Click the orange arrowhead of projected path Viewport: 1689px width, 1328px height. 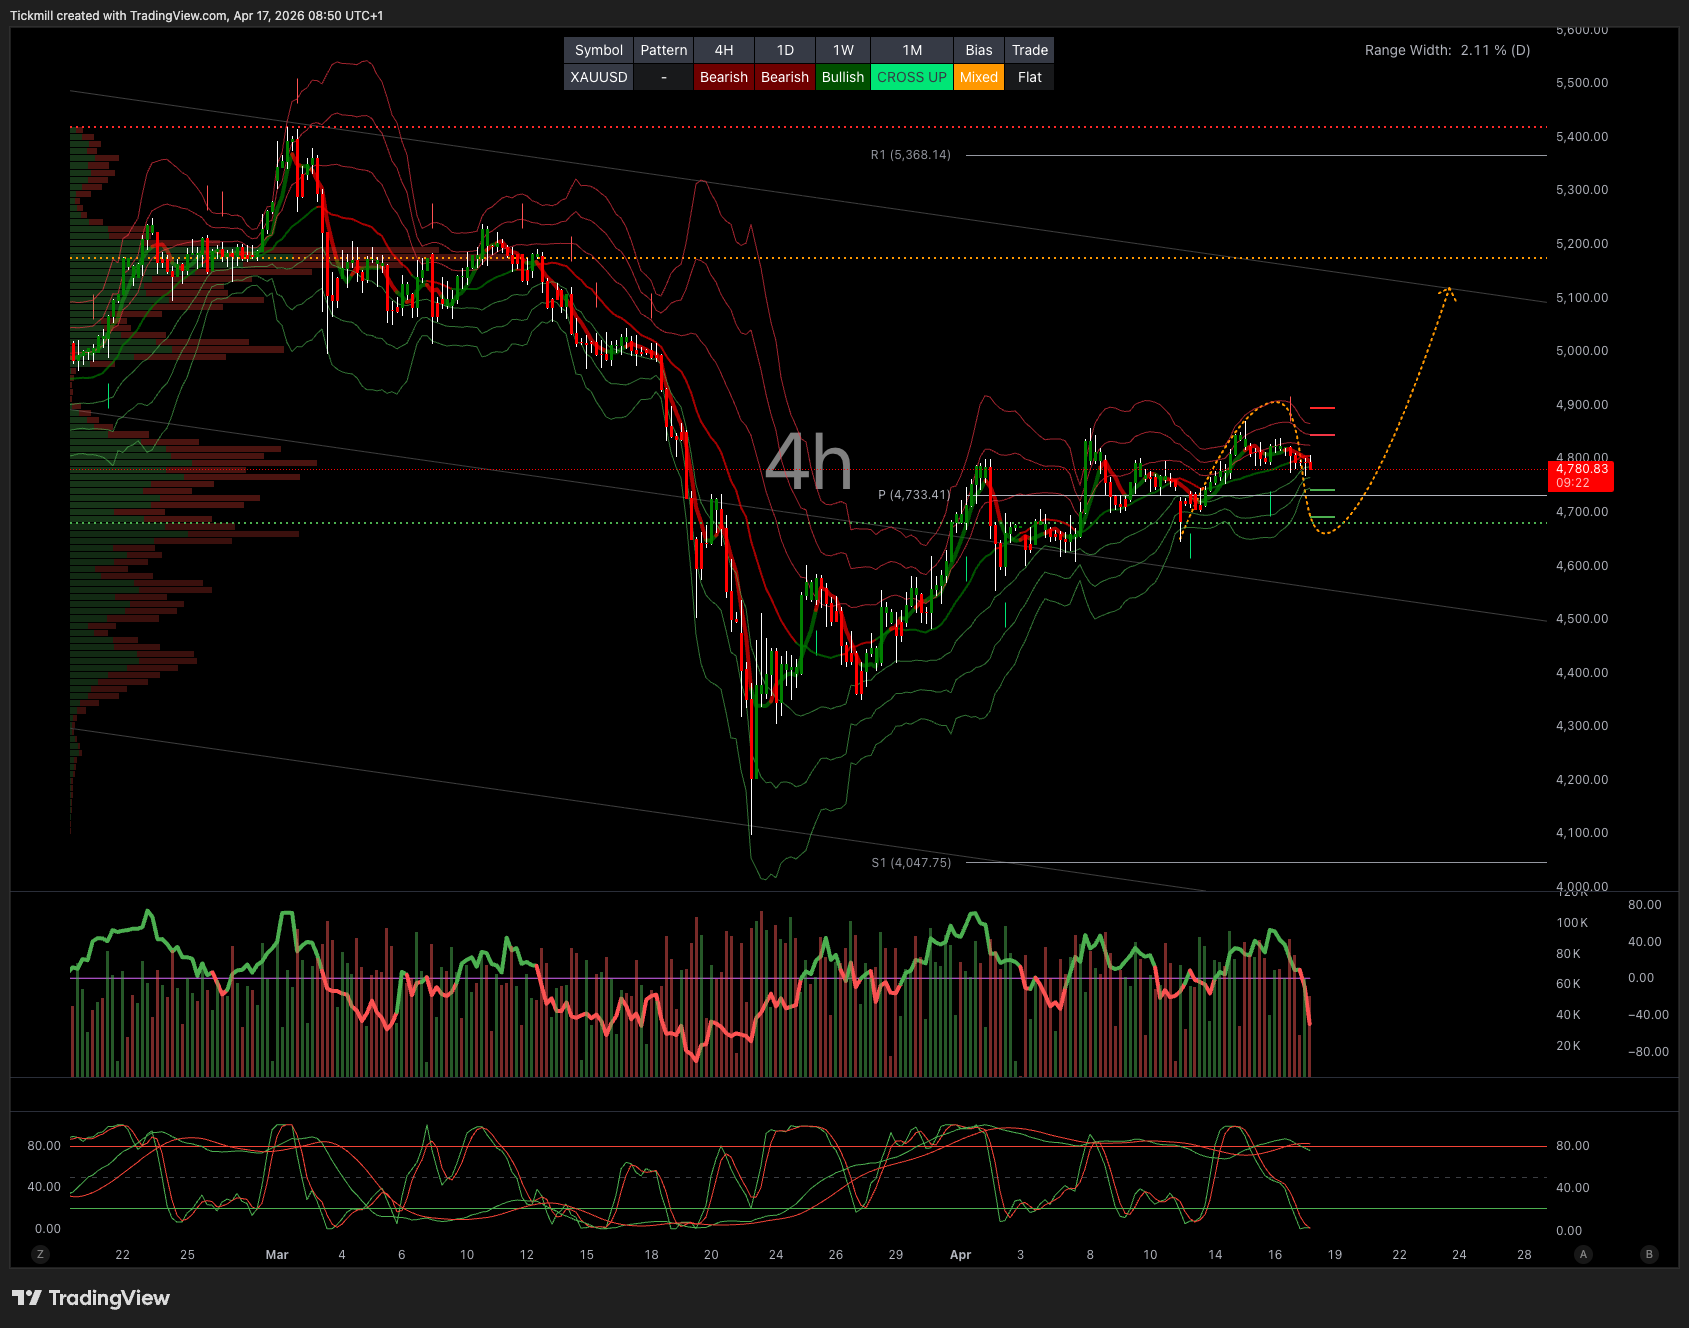1447,291
